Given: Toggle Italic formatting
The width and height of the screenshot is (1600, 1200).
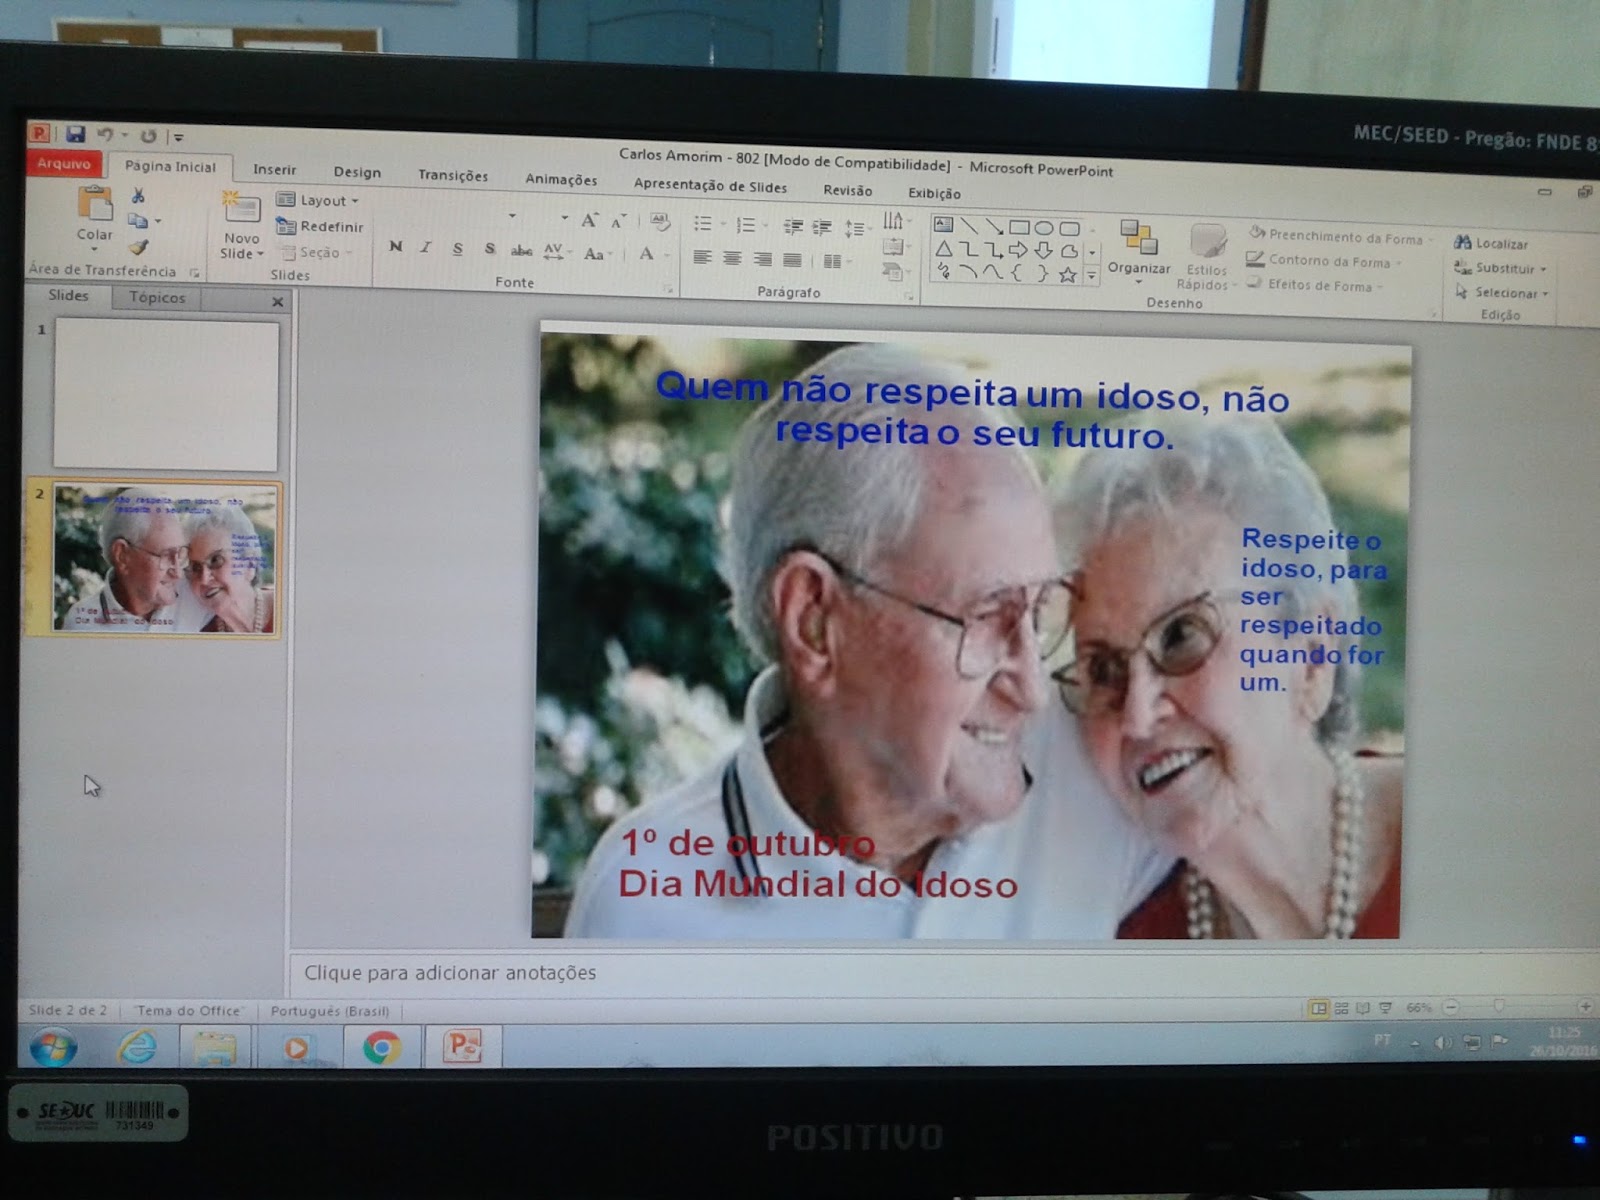Looking at the screenshot, I should click(426, 247).
